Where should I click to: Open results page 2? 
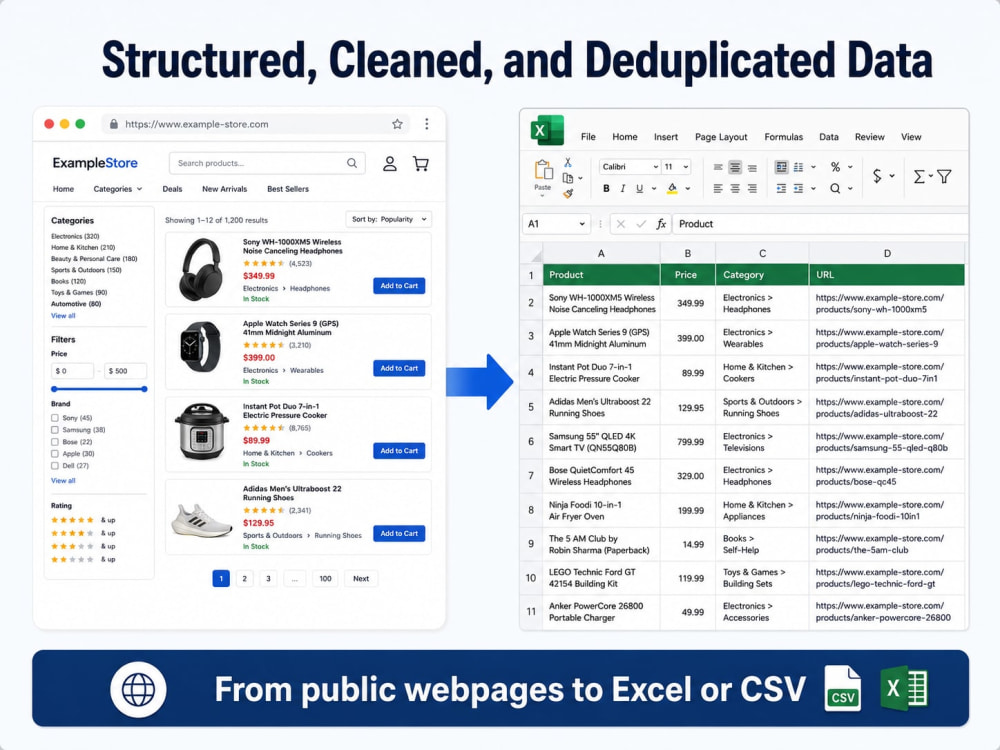pos(244,578)
